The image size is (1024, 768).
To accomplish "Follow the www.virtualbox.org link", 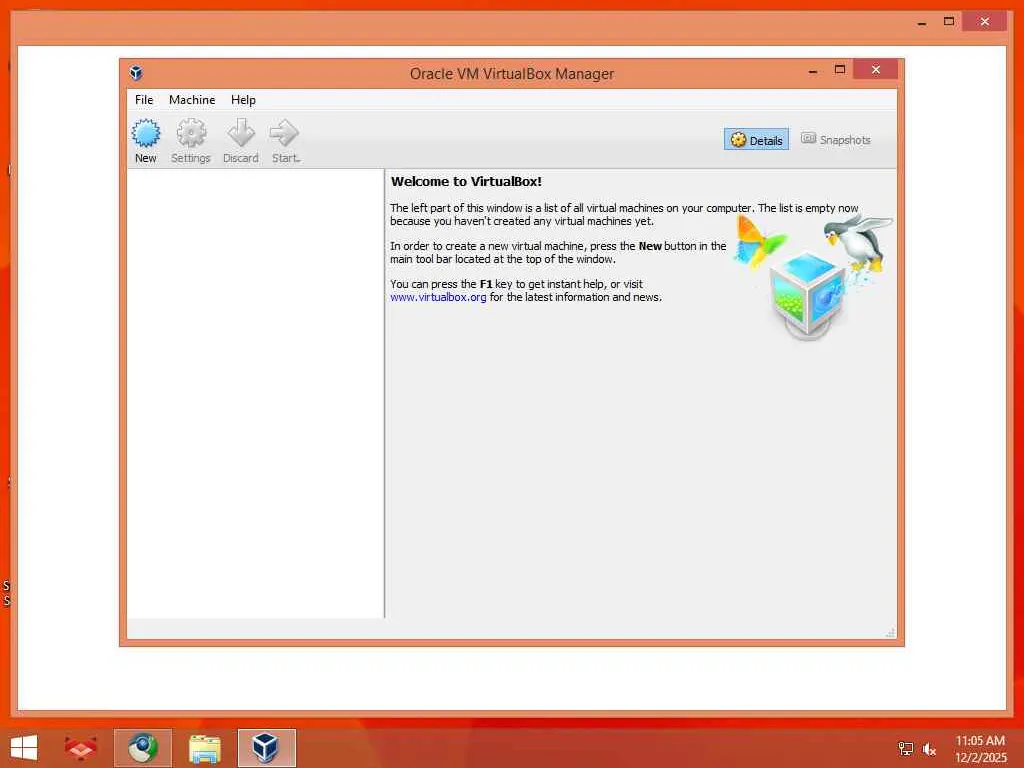I will 438,297.
